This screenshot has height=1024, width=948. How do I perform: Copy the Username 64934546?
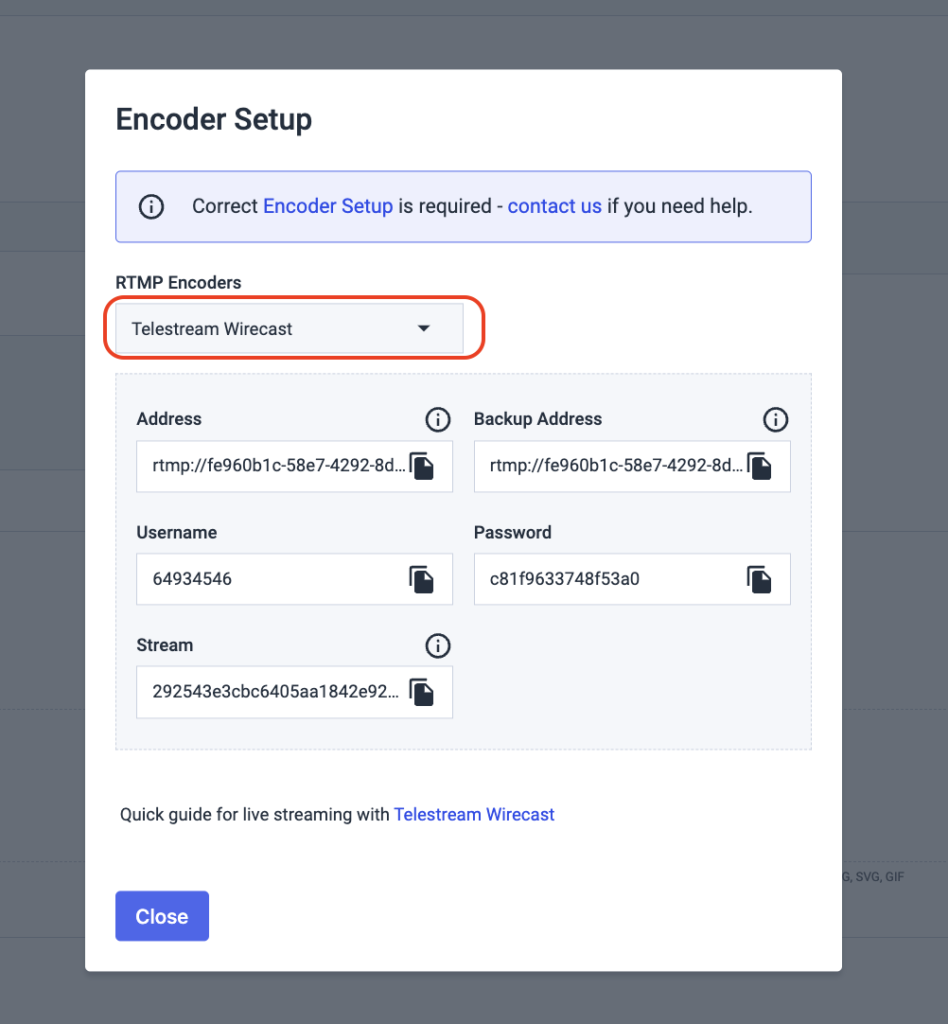pyautogui.click(x=421, y=579)
